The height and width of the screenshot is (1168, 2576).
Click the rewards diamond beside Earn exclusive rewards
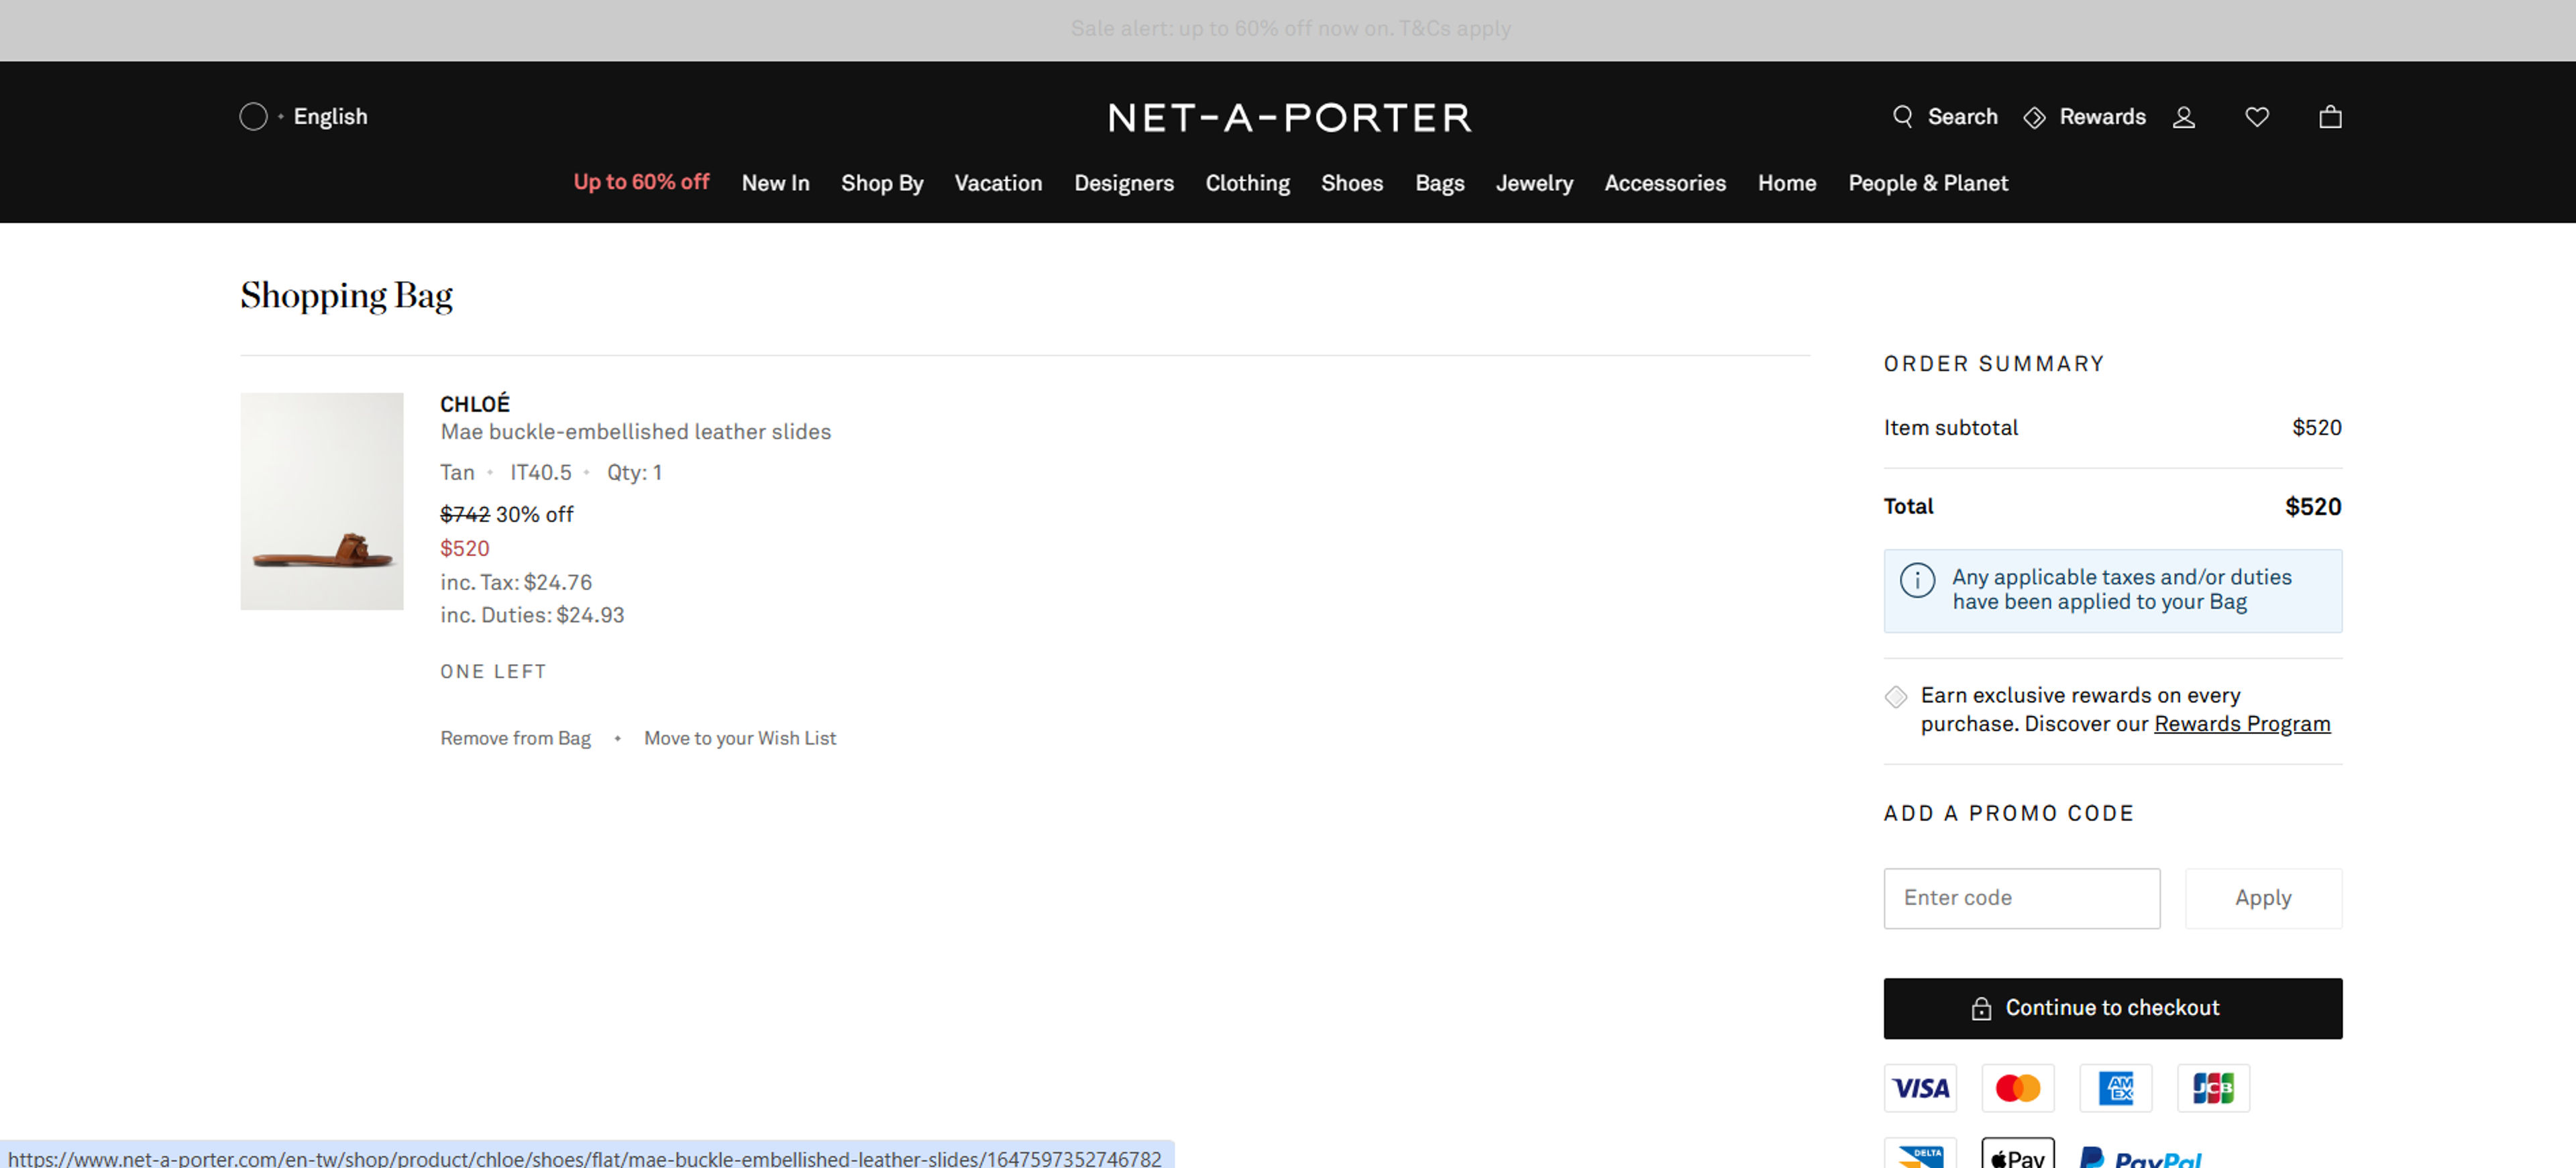coord(1896,697)
